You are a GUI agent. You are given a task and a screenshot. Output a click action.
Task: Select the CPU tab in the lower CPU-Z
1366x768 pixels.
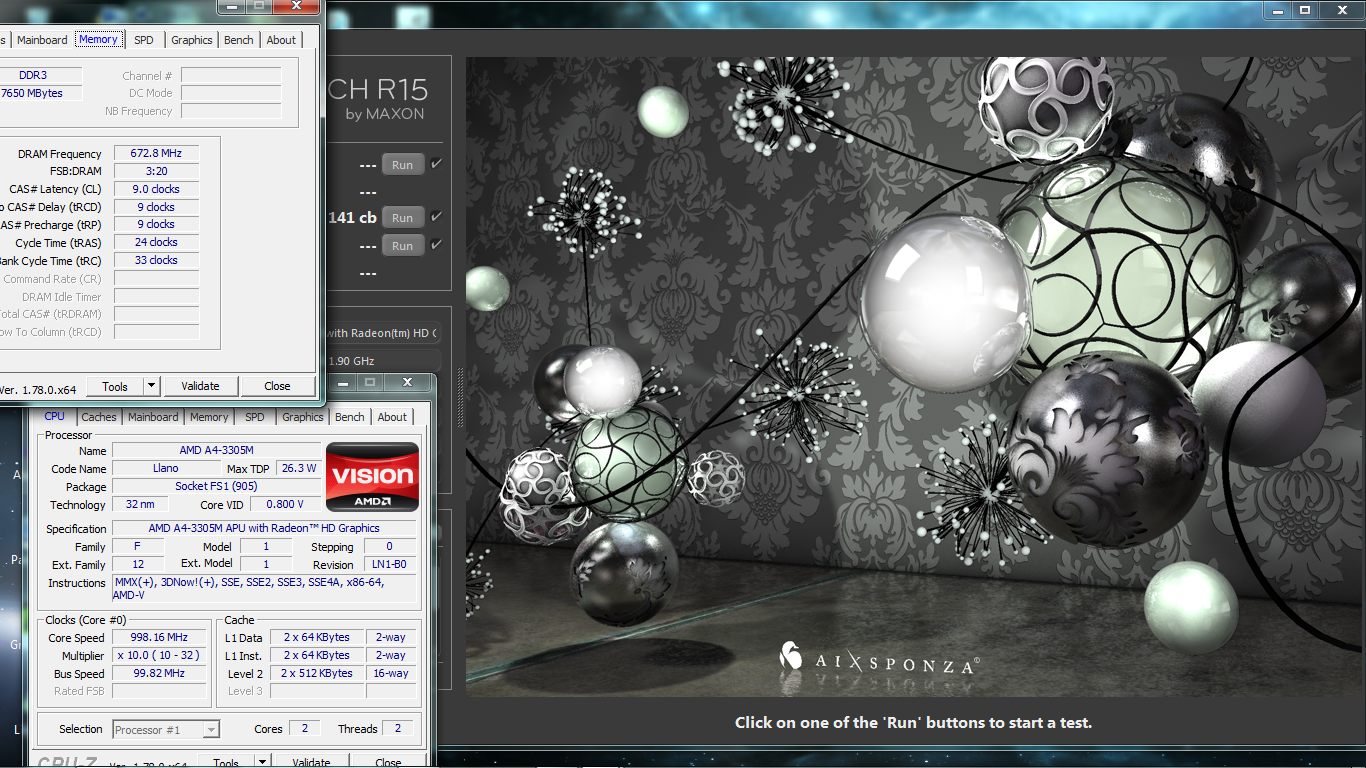click(55, 416)
